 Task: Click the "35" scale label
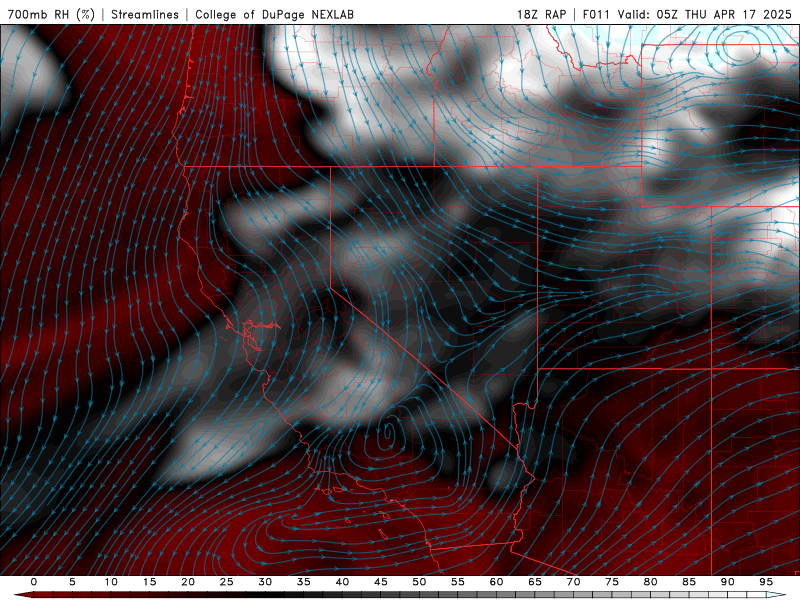tap(304, 582)
